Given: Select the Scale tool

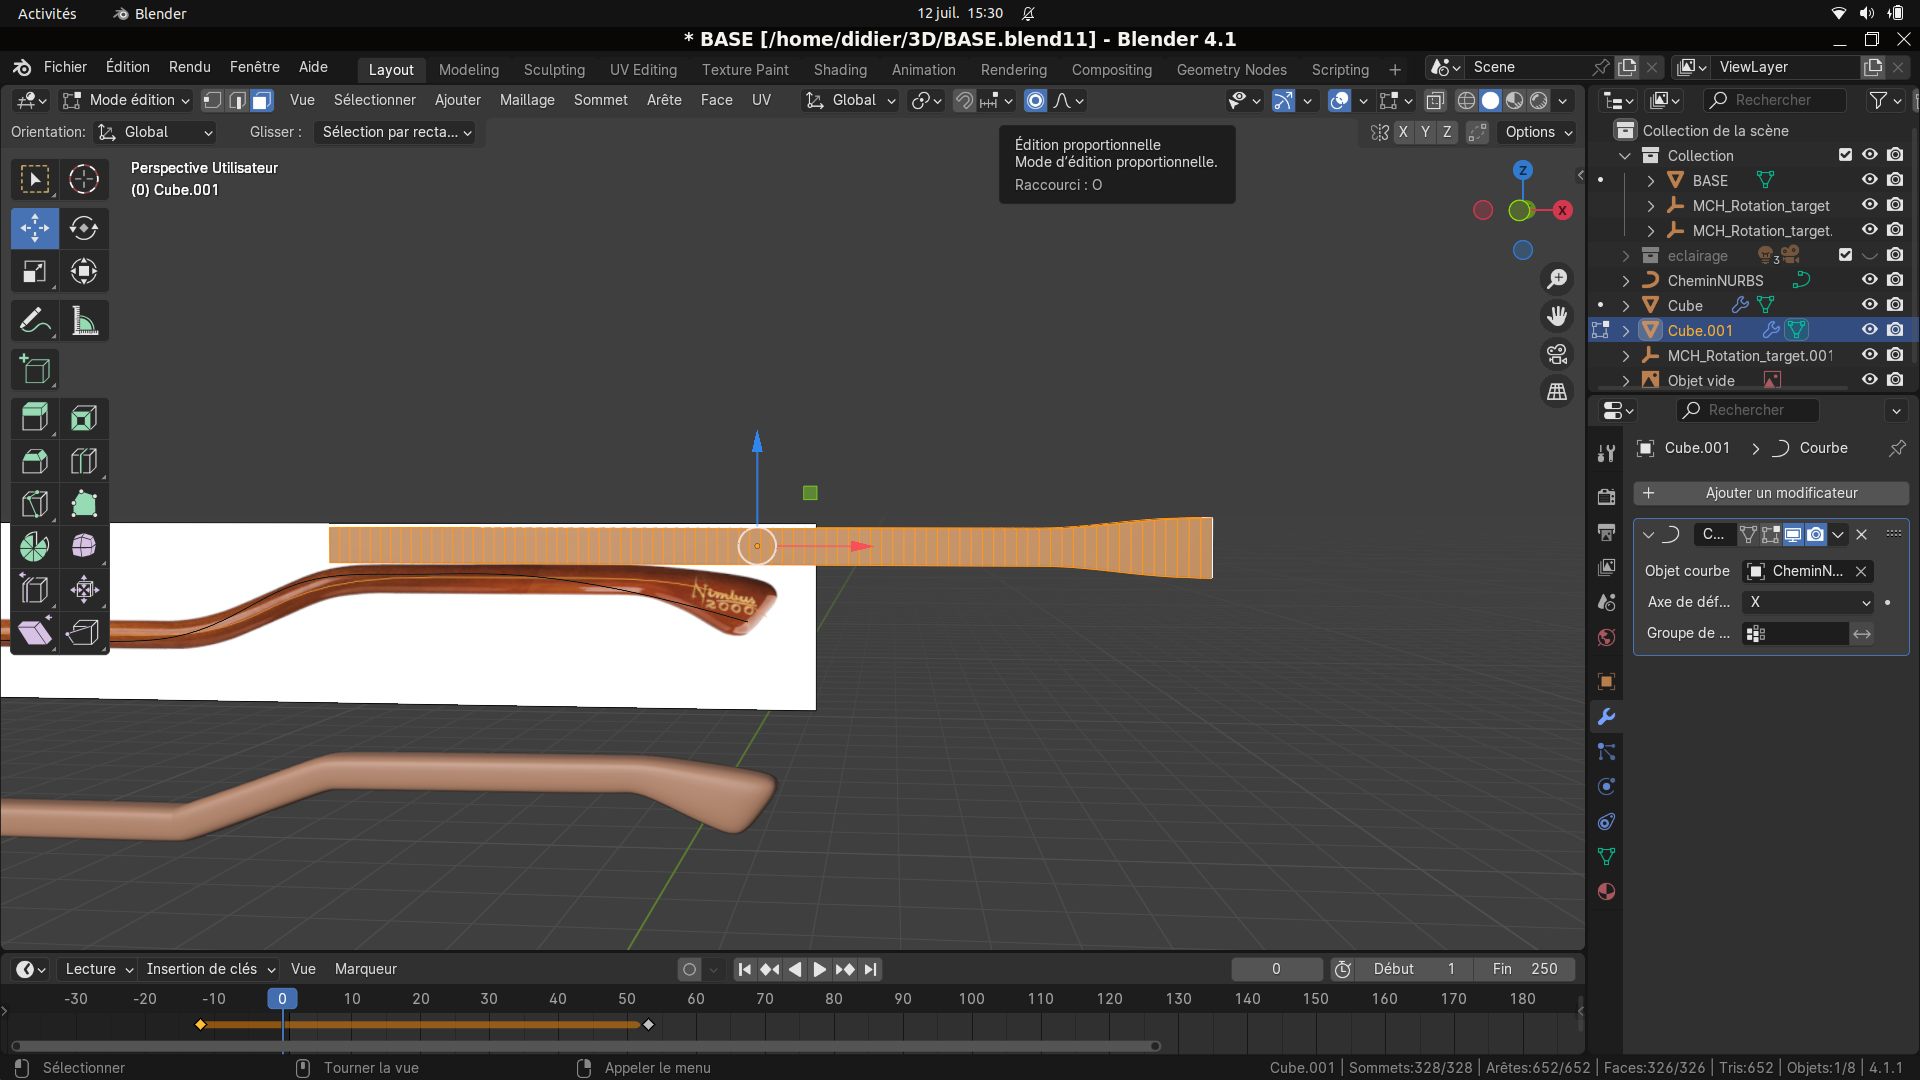Looking at the screenshot, I should click(35, 272).
